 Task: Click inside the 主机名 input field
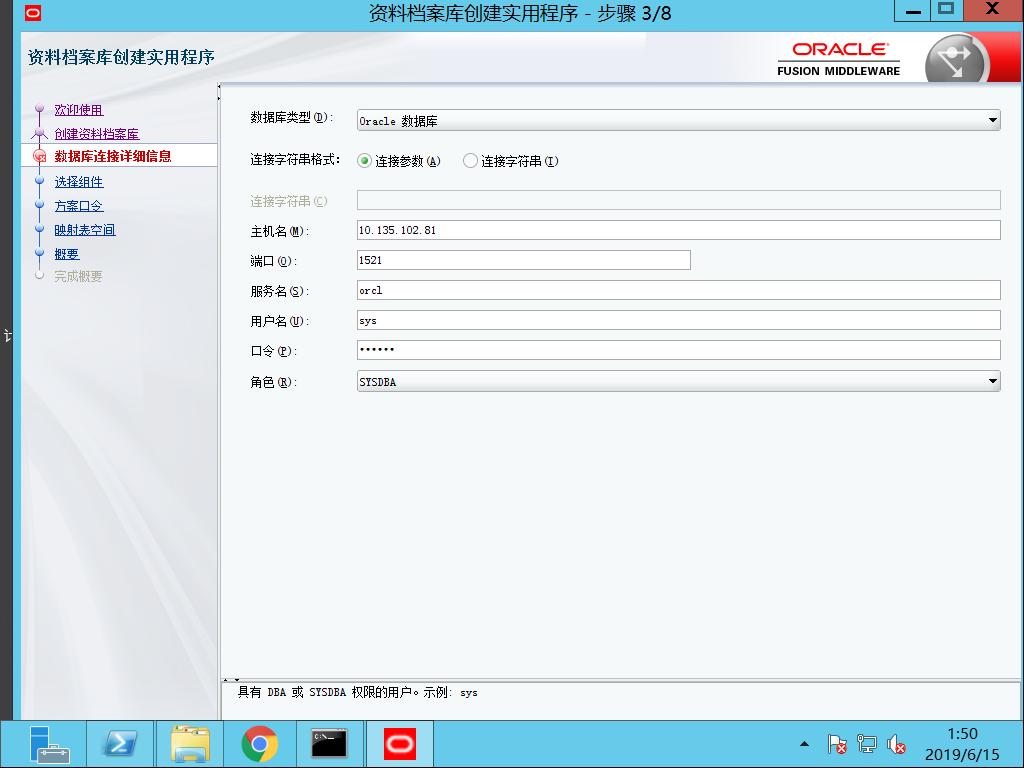(600, 230)
